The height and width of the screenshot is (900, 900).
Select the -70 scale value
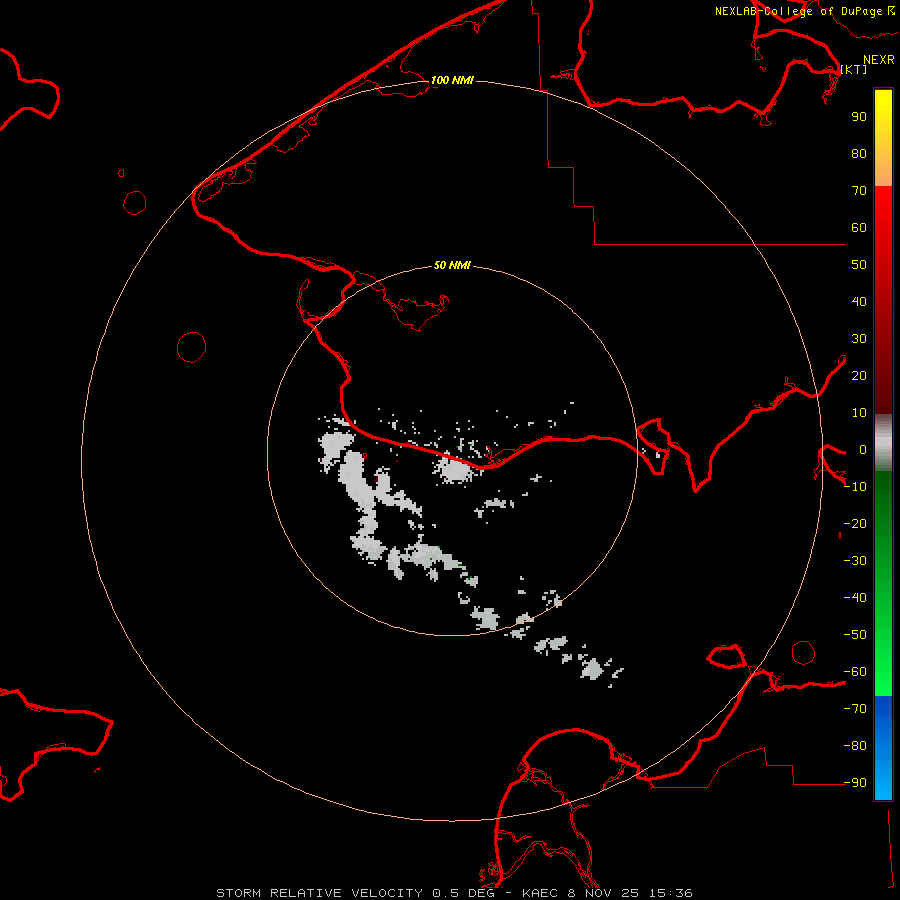coord(855,709)
